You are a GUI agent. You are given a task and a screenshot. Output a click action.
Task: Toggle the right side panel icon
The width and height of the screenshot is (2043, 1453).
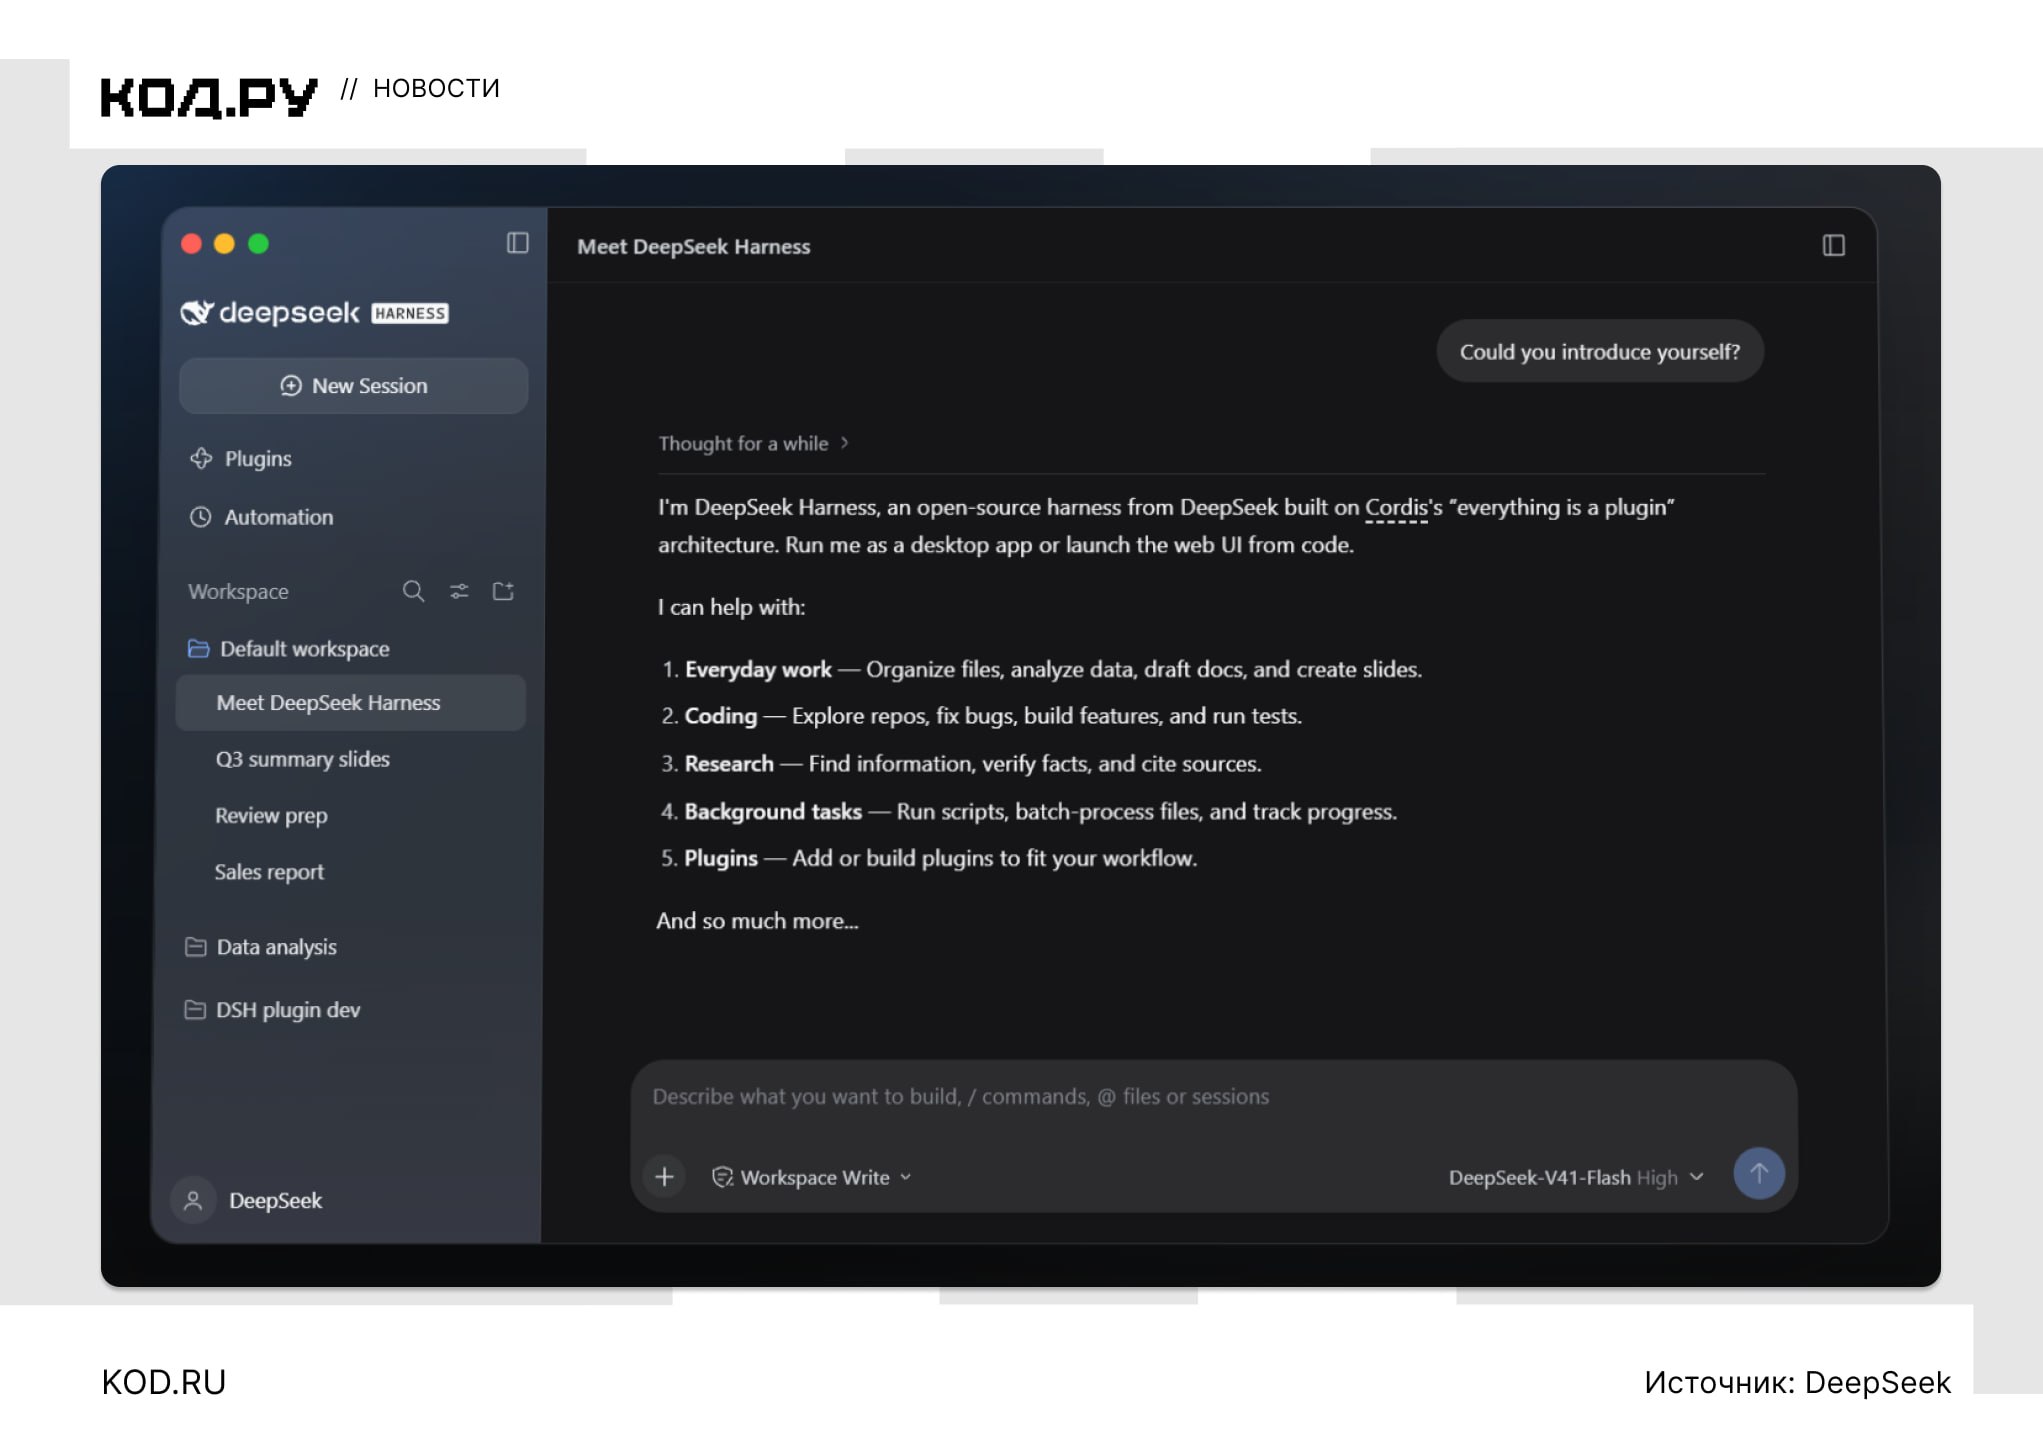click(x=1833, y=245)
